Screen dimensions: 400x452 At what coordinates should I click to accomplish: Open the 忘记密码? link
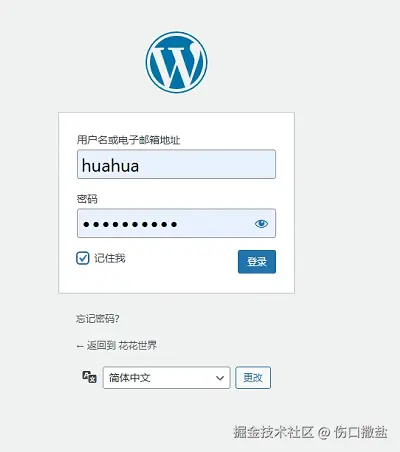pyautogui.click(x=98, y=319)
